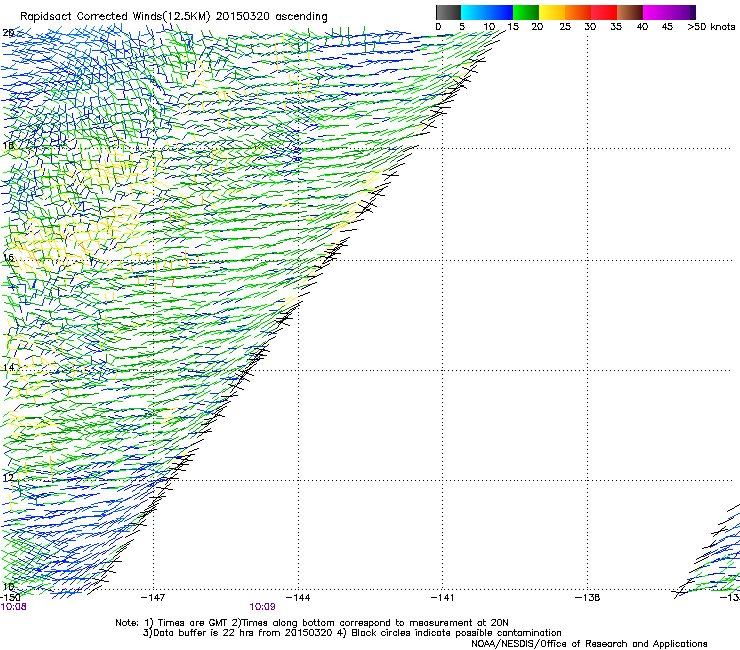The image size is (740, 650).
Task: Click the 'NOAA/NESDIS/Office of Research and Applications' credit
Action: 589,644
